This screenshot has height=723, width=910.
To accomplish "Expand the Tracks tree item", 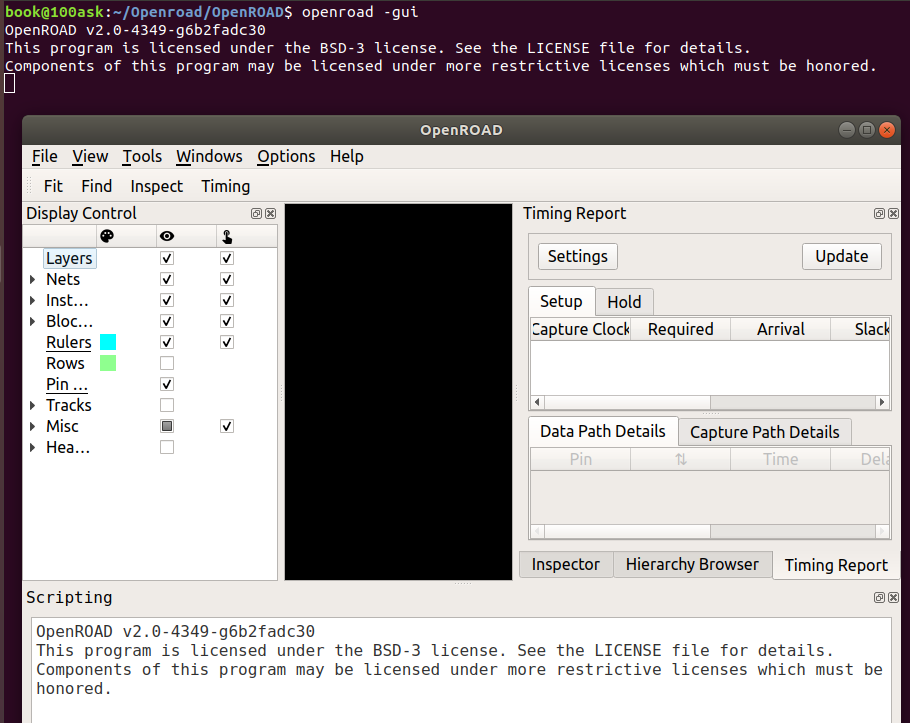I will (x=32, y=405).
